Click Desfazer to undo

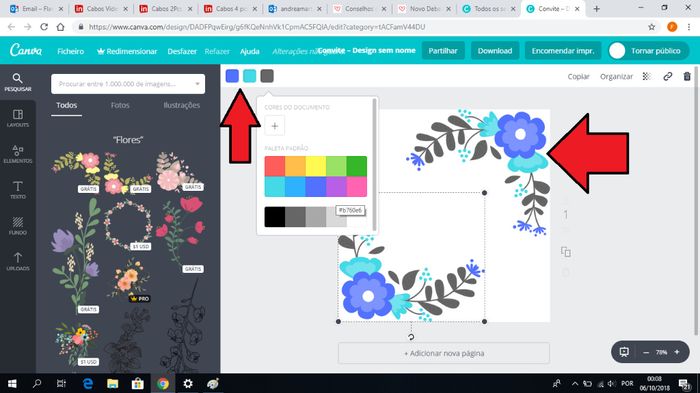[182, 51]
